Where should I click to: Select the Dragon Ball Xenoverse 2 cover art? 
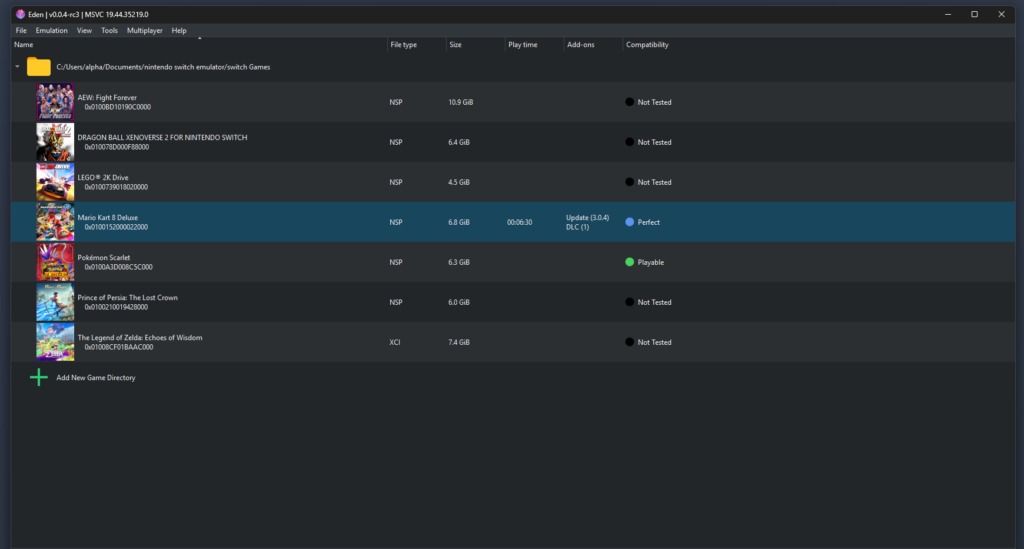(55, 142)
